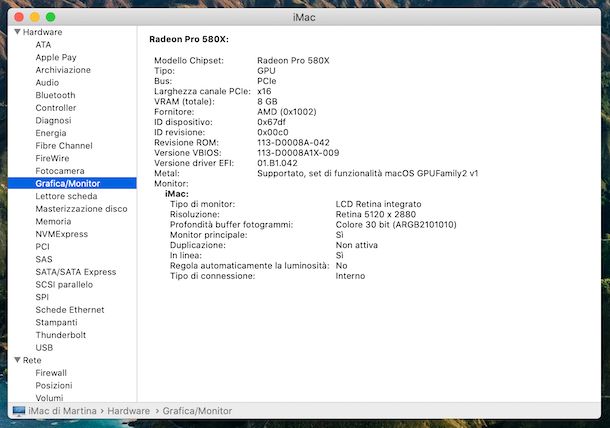Open Lettore scheda entry
Image resolution: width=610 pixels, height=428 pixels.
click(66, 196)
